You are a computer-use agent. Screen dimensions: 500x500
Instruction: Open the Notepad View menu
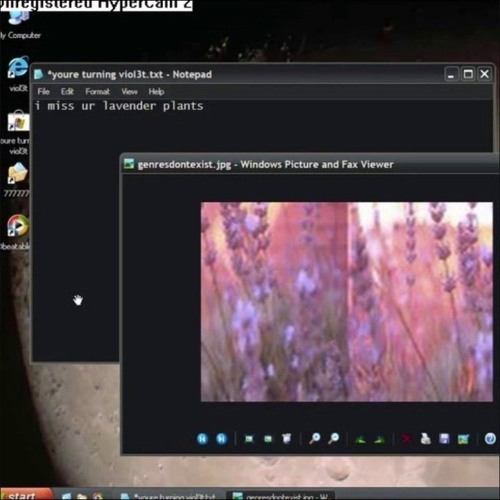[129, 91]
